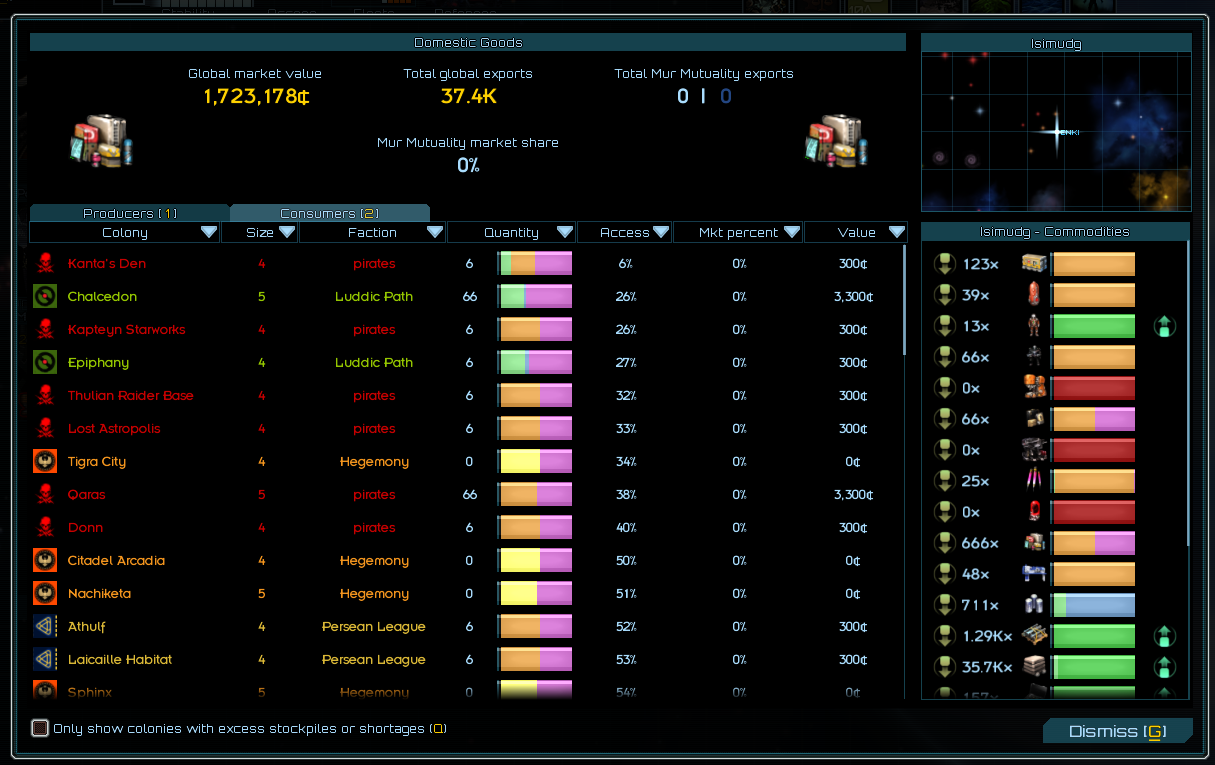1215x765 pixels.
Task: Select the Consumers (2) tab
Action: (330, 213)
